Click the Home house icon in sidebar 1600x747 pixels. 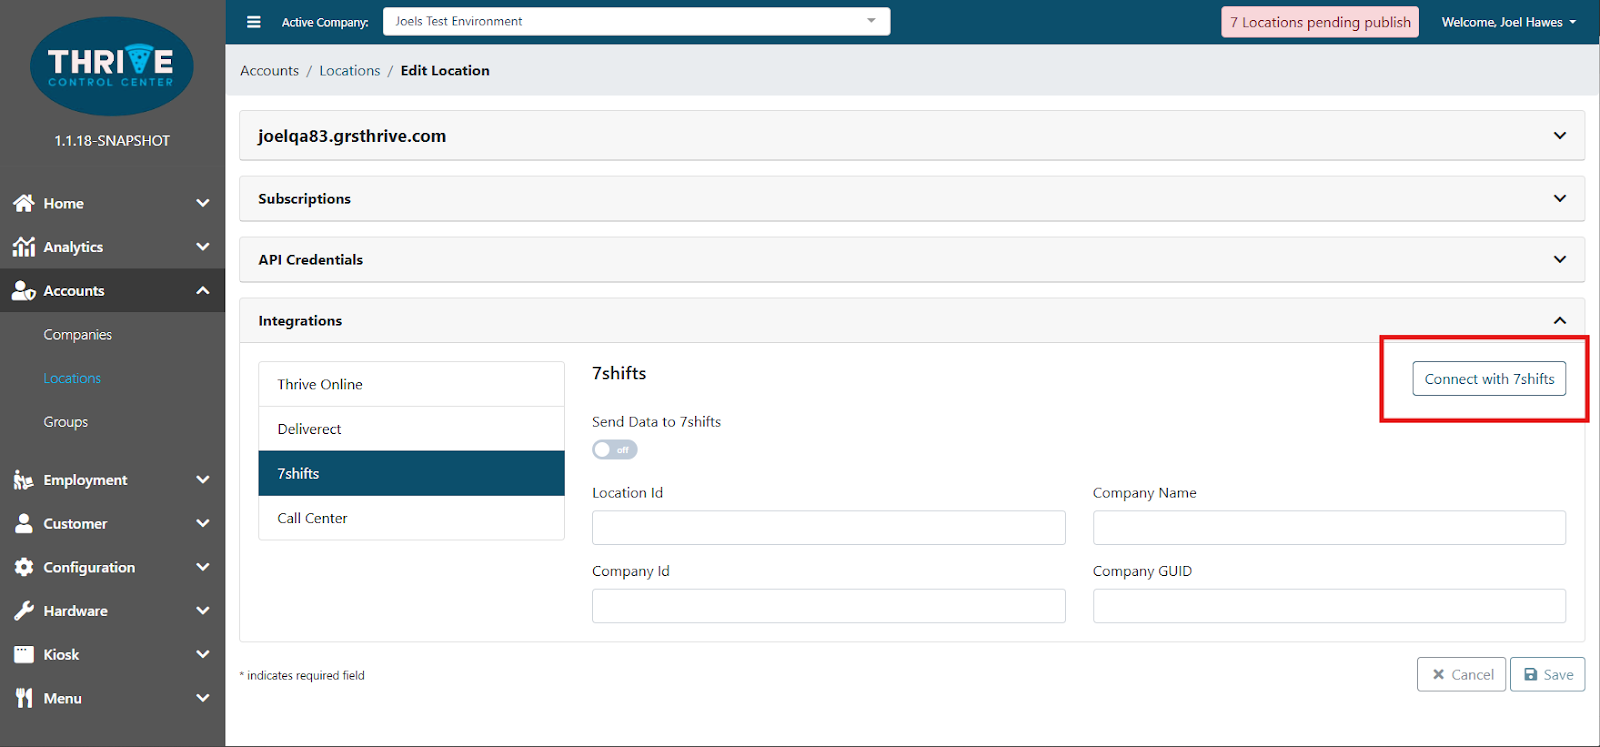(x=24, y=203)
